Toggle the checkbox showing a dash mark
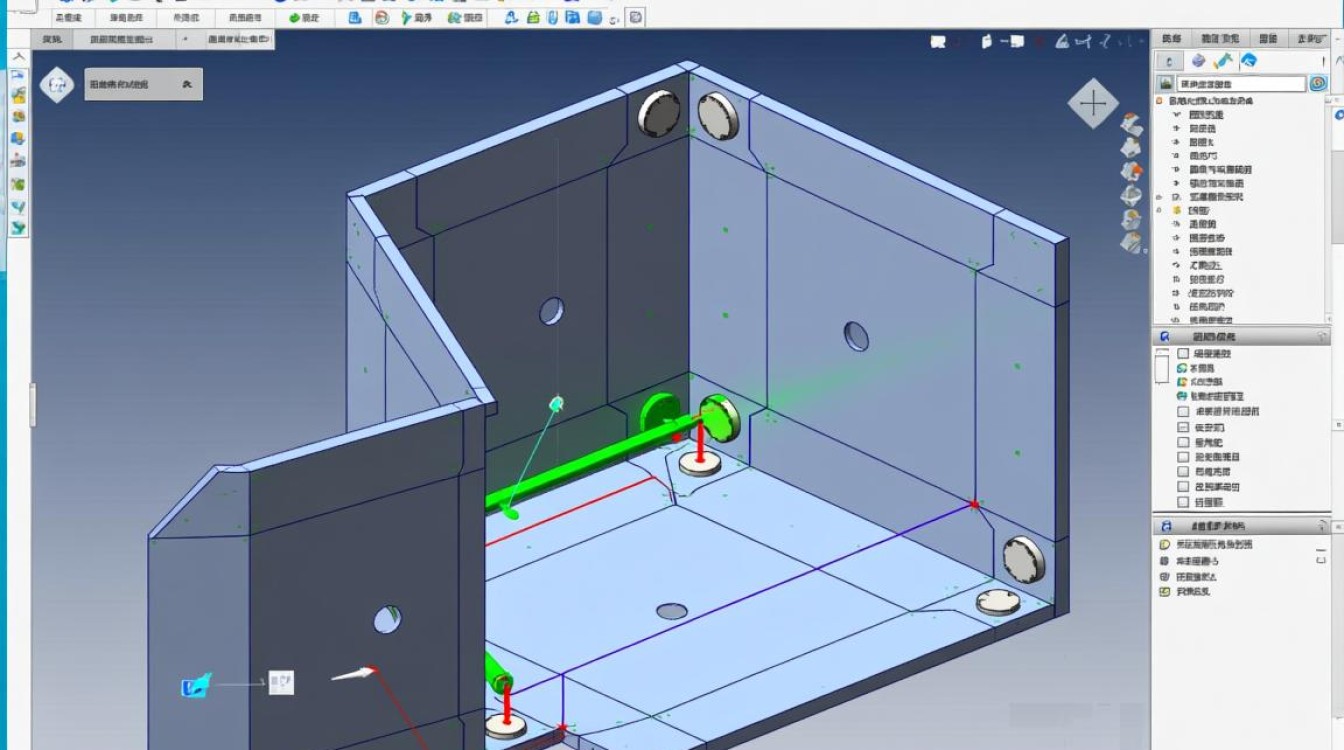Viewport: 1344px width, 750px height. click(1183, 427)
